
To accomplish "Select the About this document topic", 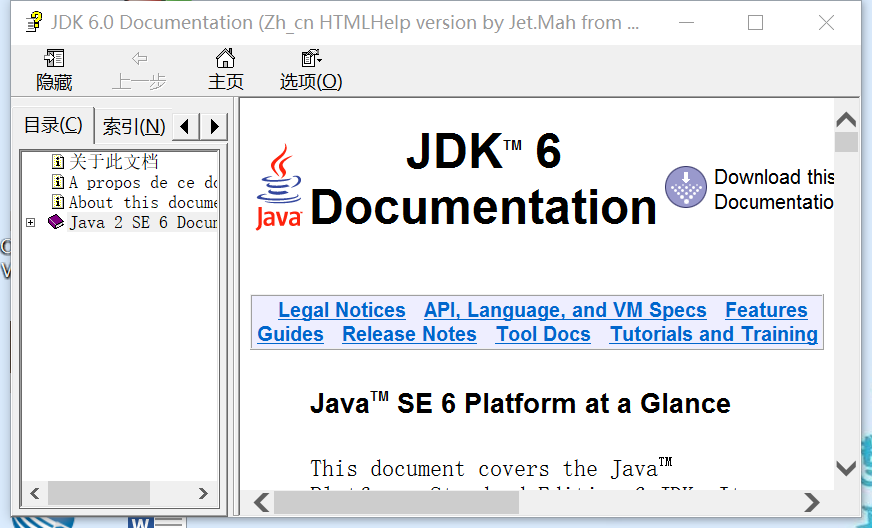I will coord(143,203).
